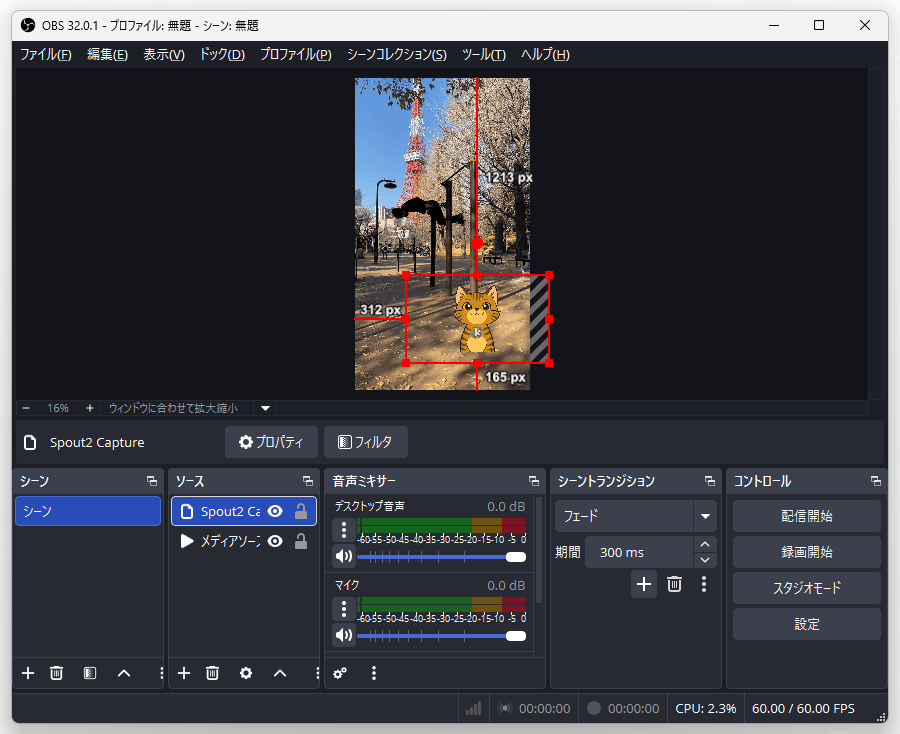The image size is (900, 734).
Task: Open マイク audio options three-dot menu
Action: tap(344, 608)
